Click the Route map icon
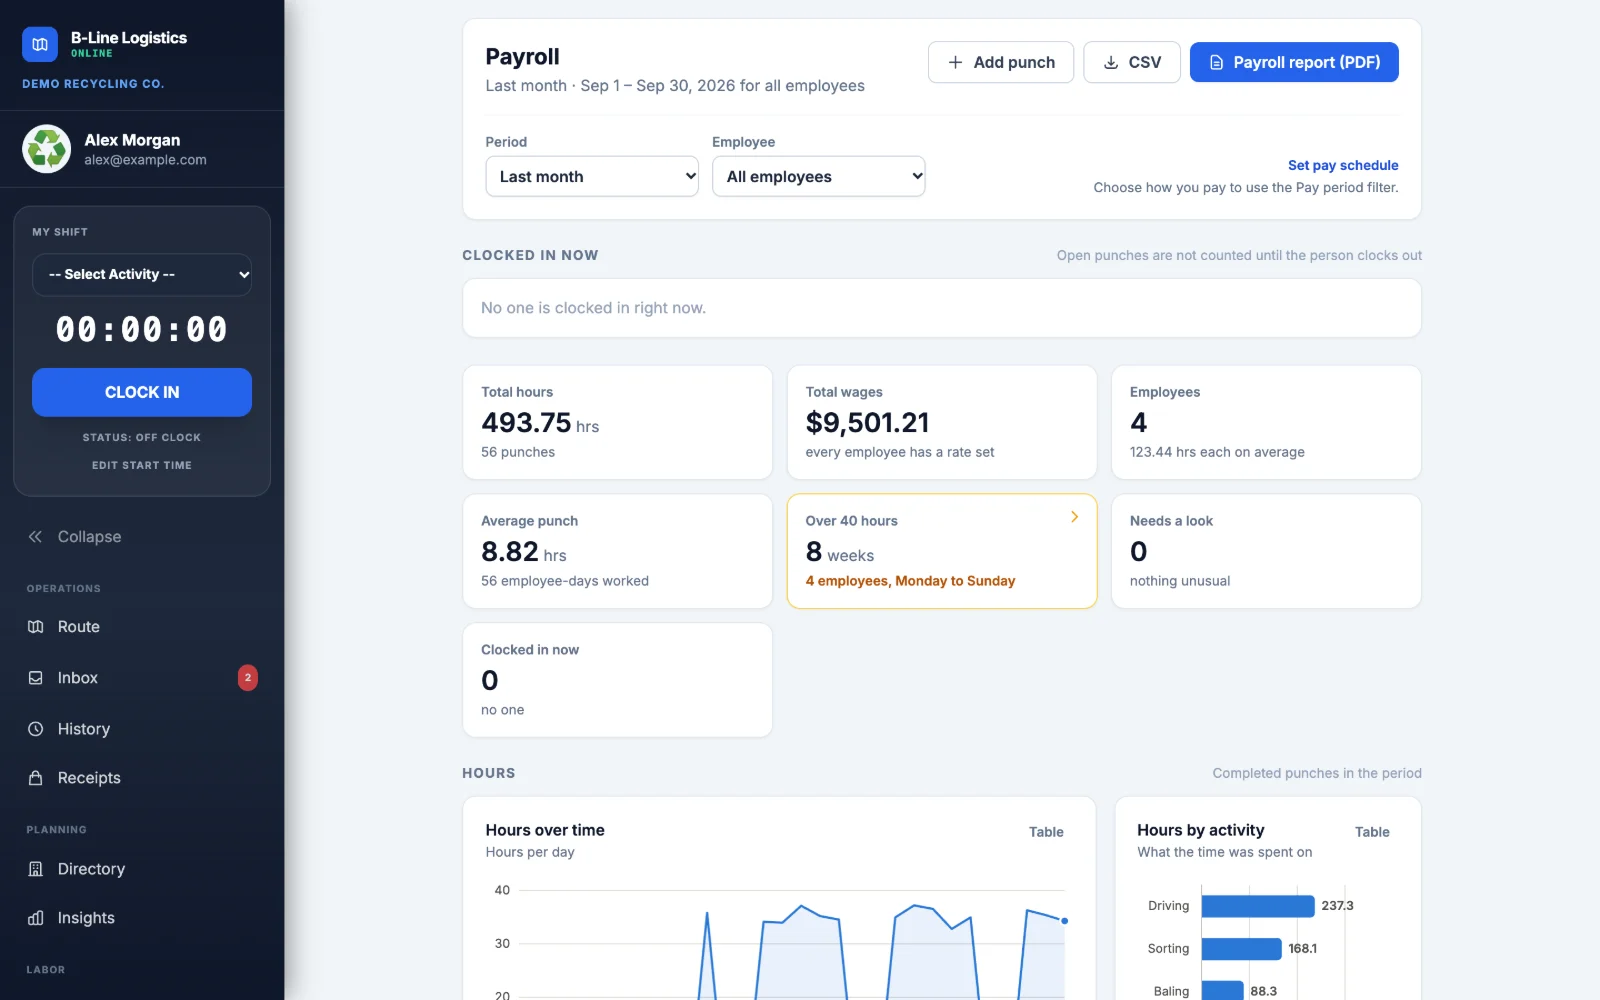The width and height of the screenshot is (1600, 1000). [x=36, y=627]
